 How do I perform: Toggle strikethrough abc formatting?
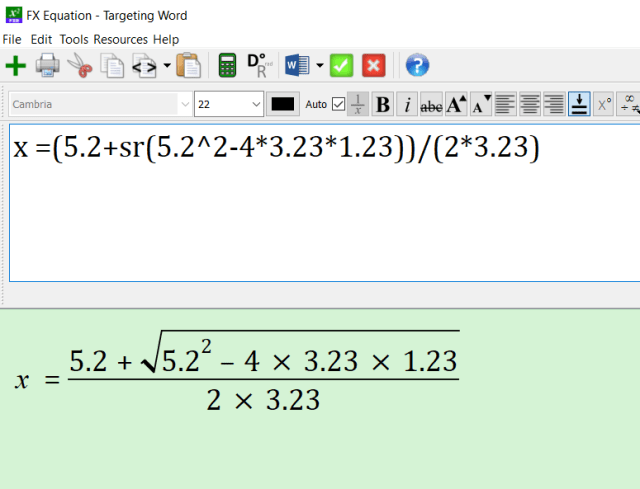[x=431, y=104]
